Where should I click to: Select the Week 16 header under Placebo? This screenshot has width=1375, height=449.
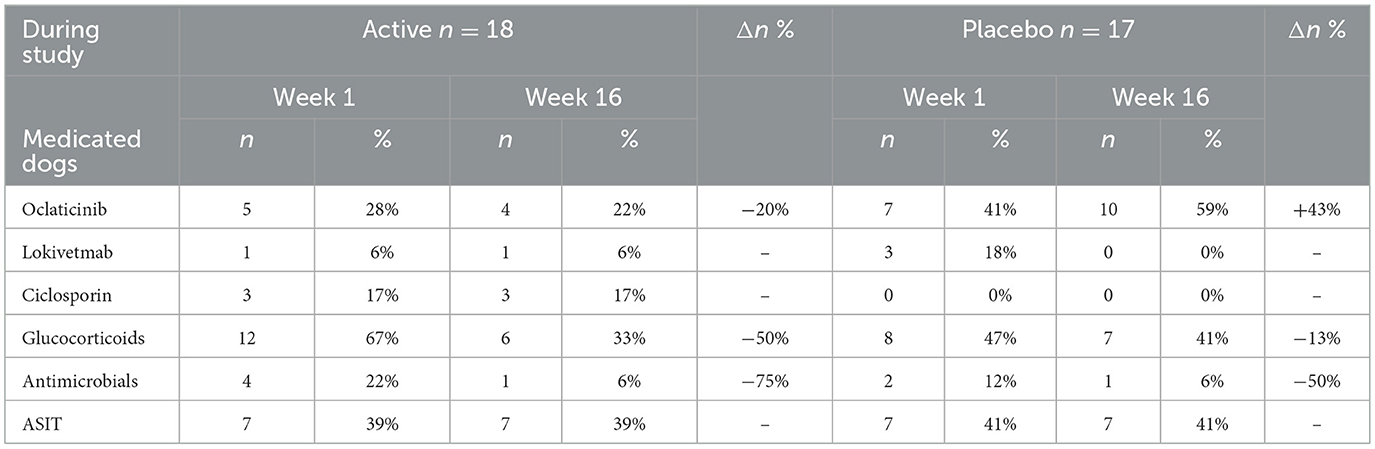[1159, 97]
